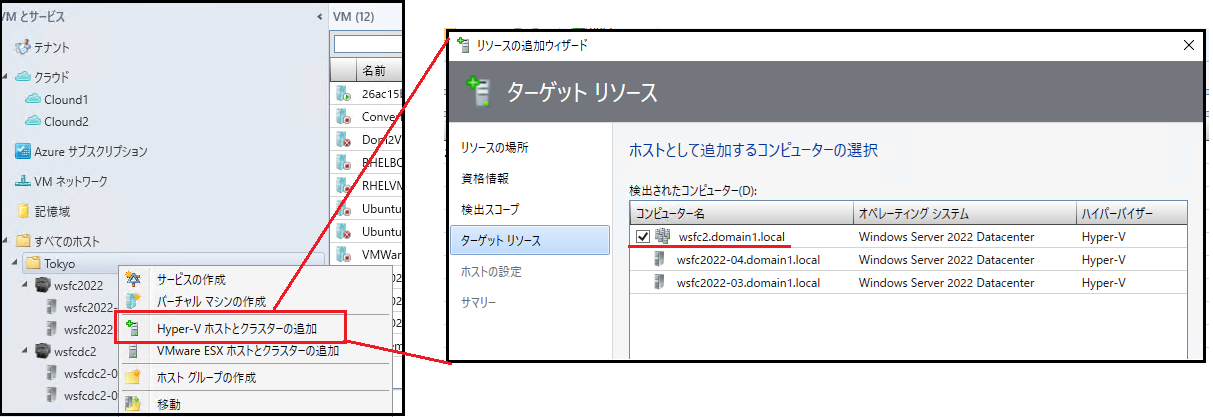Select the wsfc2022-04.domain1.local computer name
1213x417 pixels.
(748, 260)
